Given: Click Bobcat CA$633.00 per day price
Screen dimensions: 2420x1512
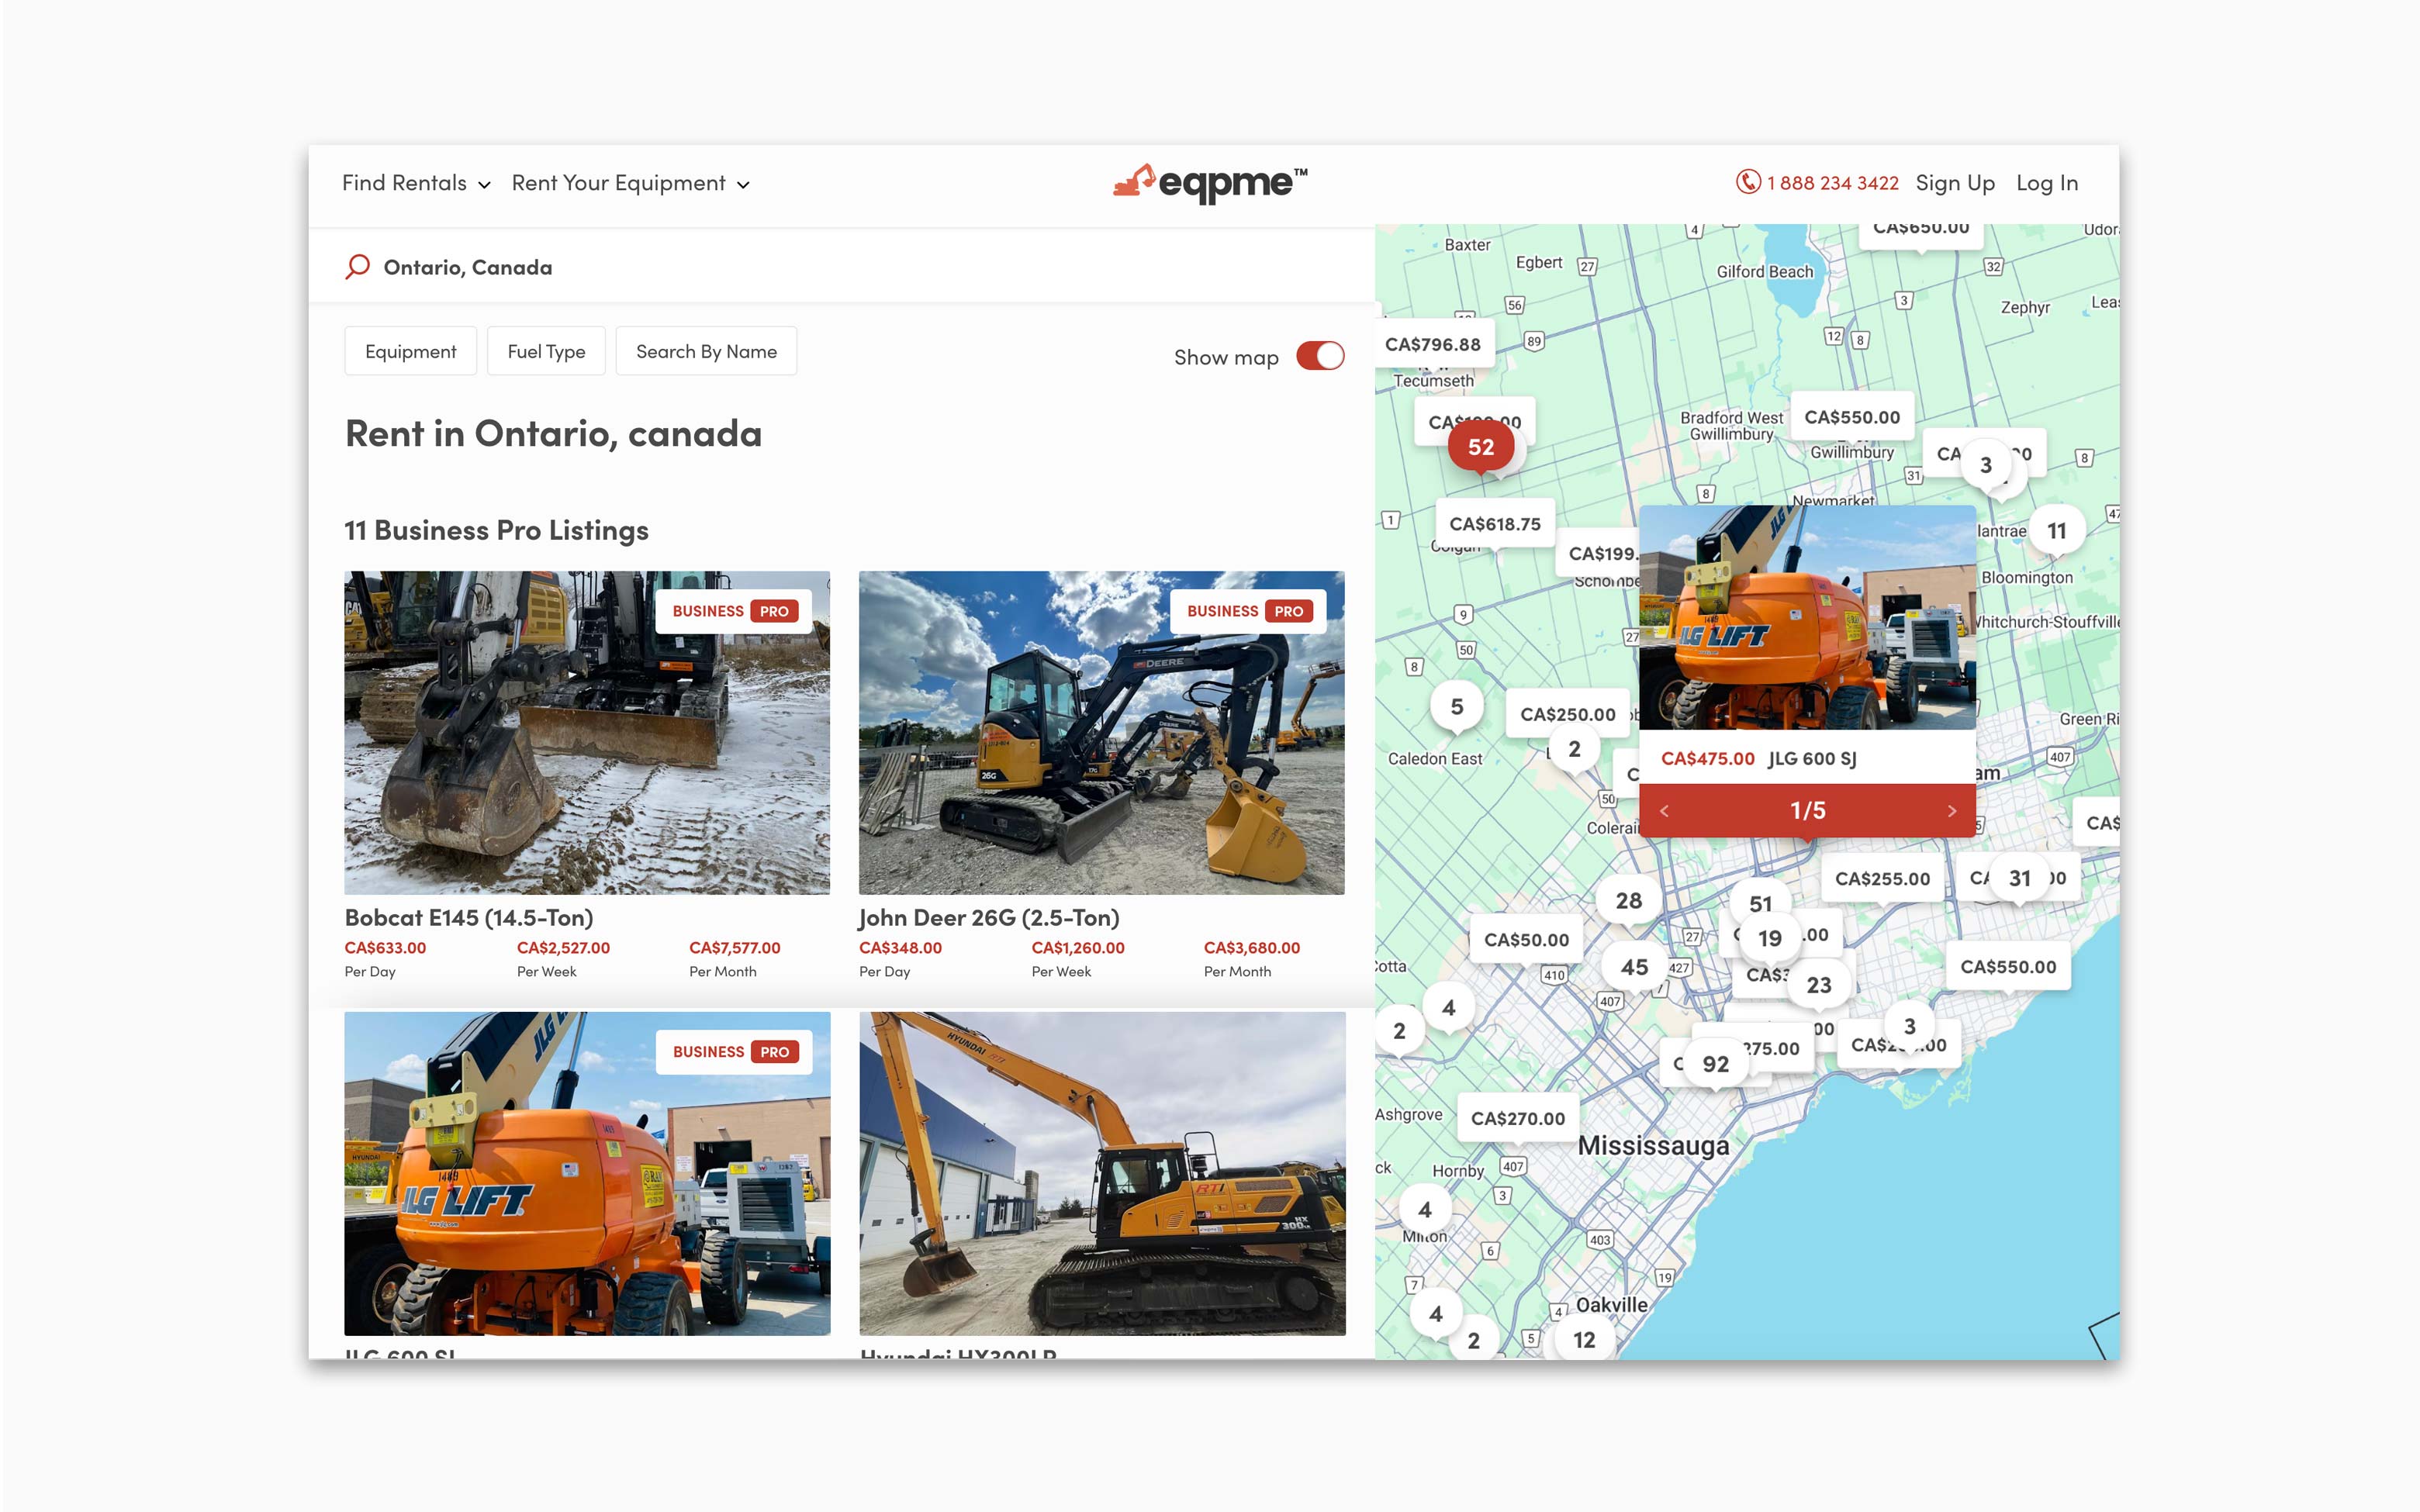Looking at the screenshot, I should (385, 947).
